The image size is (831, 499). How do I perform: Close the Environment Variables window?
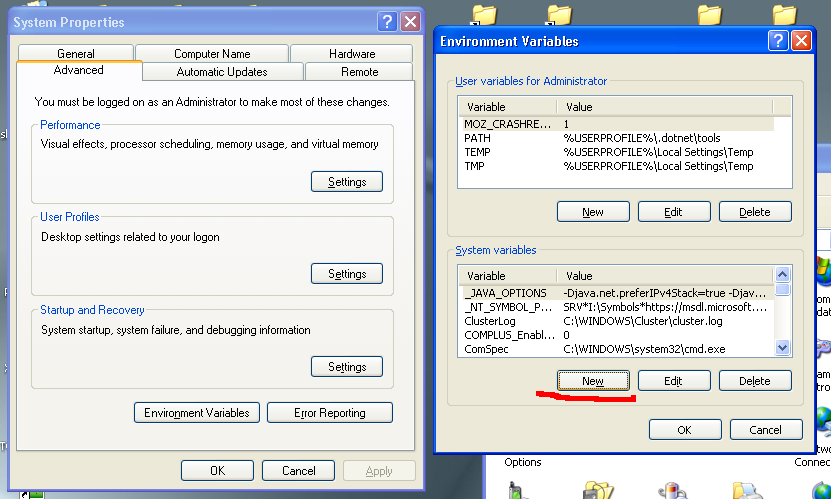pos(801,41)
